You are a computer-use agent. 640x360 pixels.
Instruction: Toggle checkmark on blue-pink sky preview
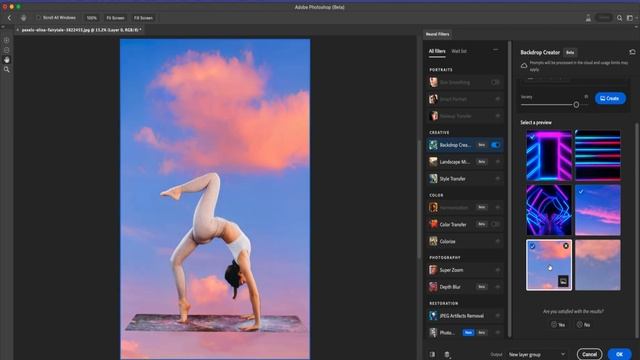click(x=581, y=191)
